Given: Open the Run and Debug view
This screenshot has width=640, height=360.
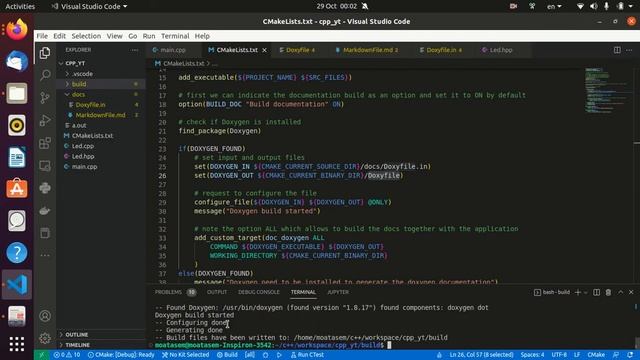Looking at the screenshot, I should point(45,120).
